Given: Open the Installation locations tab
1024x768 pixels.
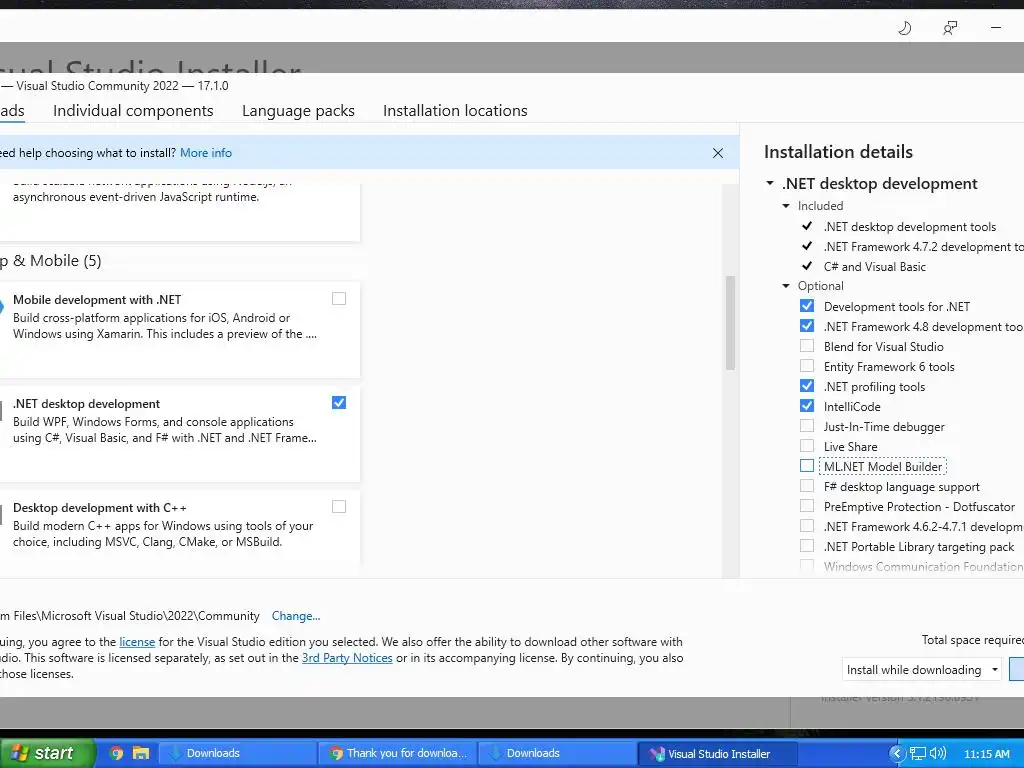Looking at the screenshot, I should (455, 111).
